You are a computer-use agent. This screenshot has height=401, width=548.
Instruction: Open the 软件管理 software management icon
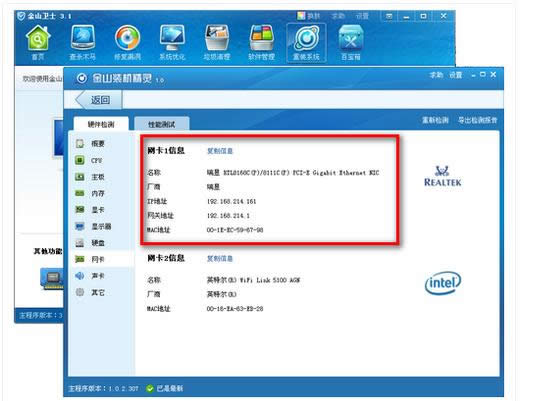(x=261, y=43)
